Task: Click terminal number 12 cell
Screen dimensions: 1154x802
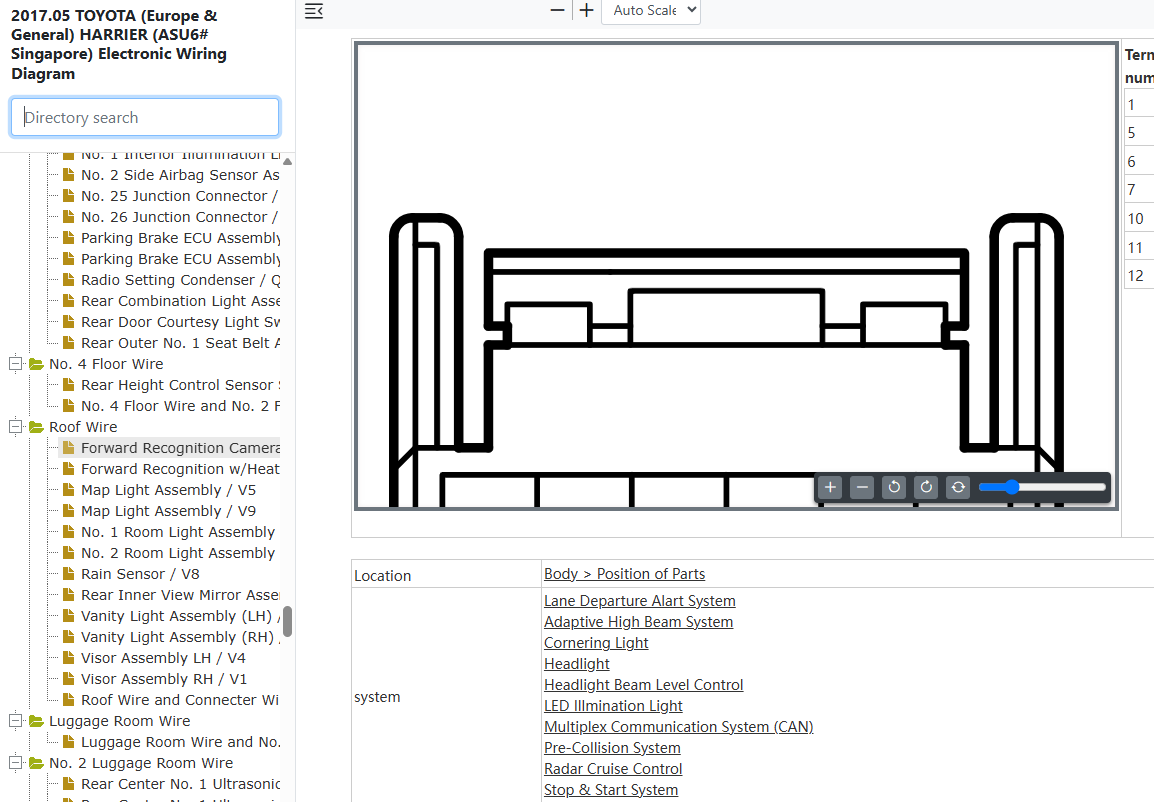Action: pos(1139,275)
